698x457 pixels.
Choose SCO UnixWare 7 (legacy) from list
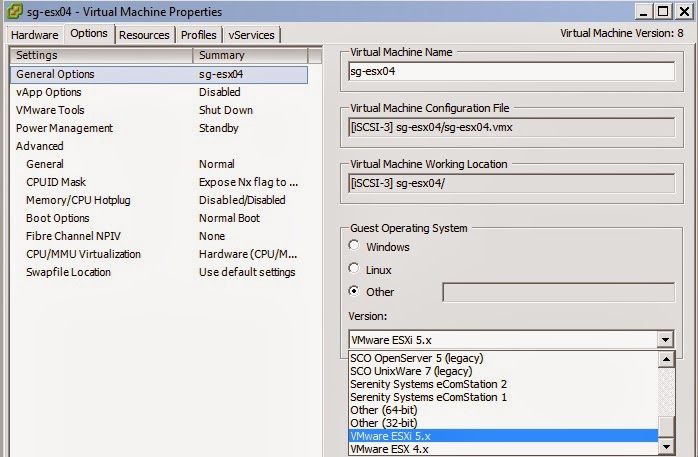click(x=503, y=371)
